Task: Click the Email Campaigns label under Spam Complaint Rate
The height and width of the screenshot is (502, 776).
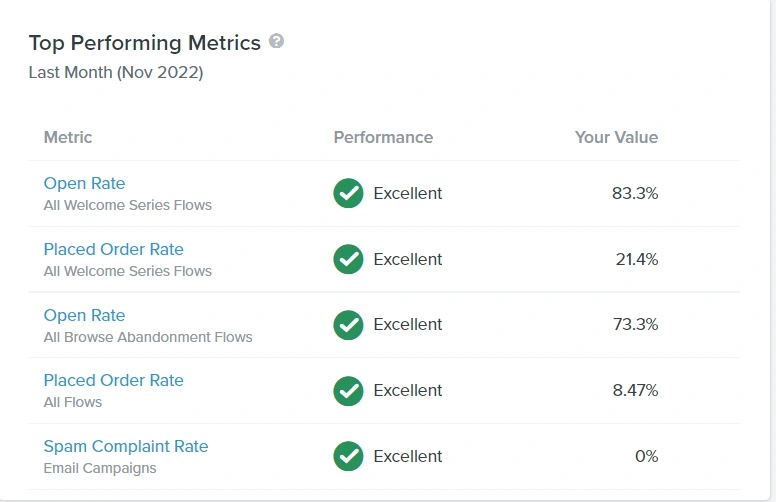Action: (x=99, y=468)
